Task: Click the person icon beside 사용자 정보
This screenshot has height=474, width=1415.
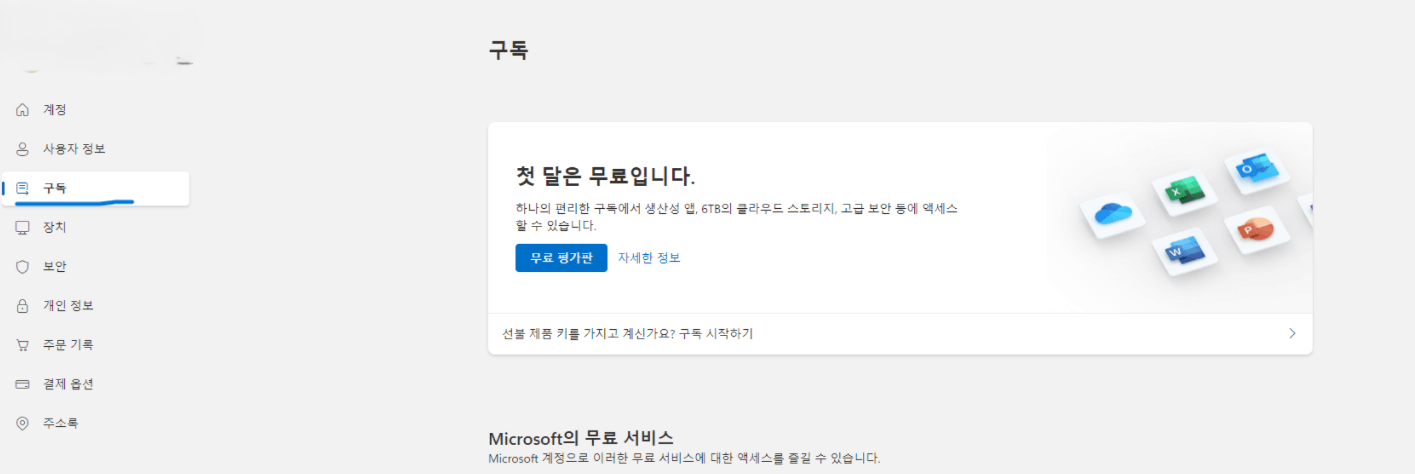Action: 23,149
